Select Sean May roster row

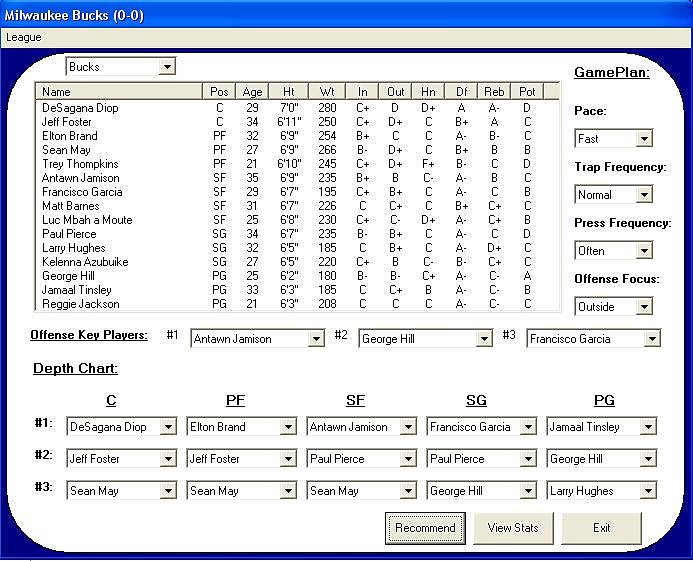297,150
